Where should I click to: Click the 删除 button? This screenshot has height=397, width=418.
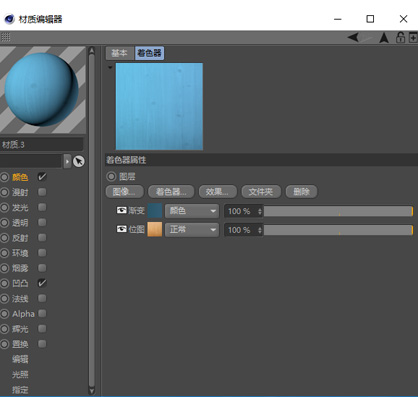(301, 192)
